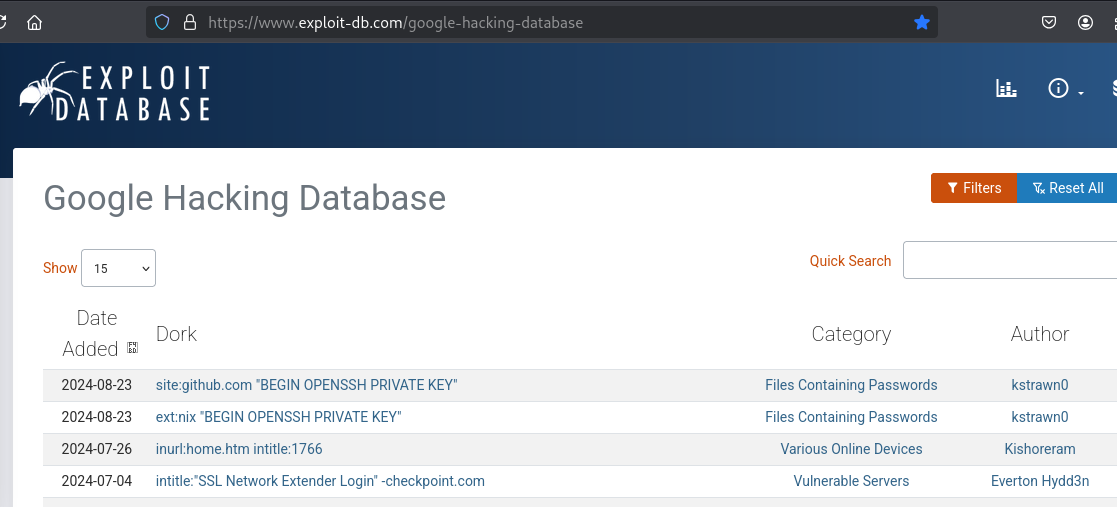The height and width of the screenshot is (507, 1117).
Task: Select the Various Online Devices category link
Action: click(x=851, y=449)
